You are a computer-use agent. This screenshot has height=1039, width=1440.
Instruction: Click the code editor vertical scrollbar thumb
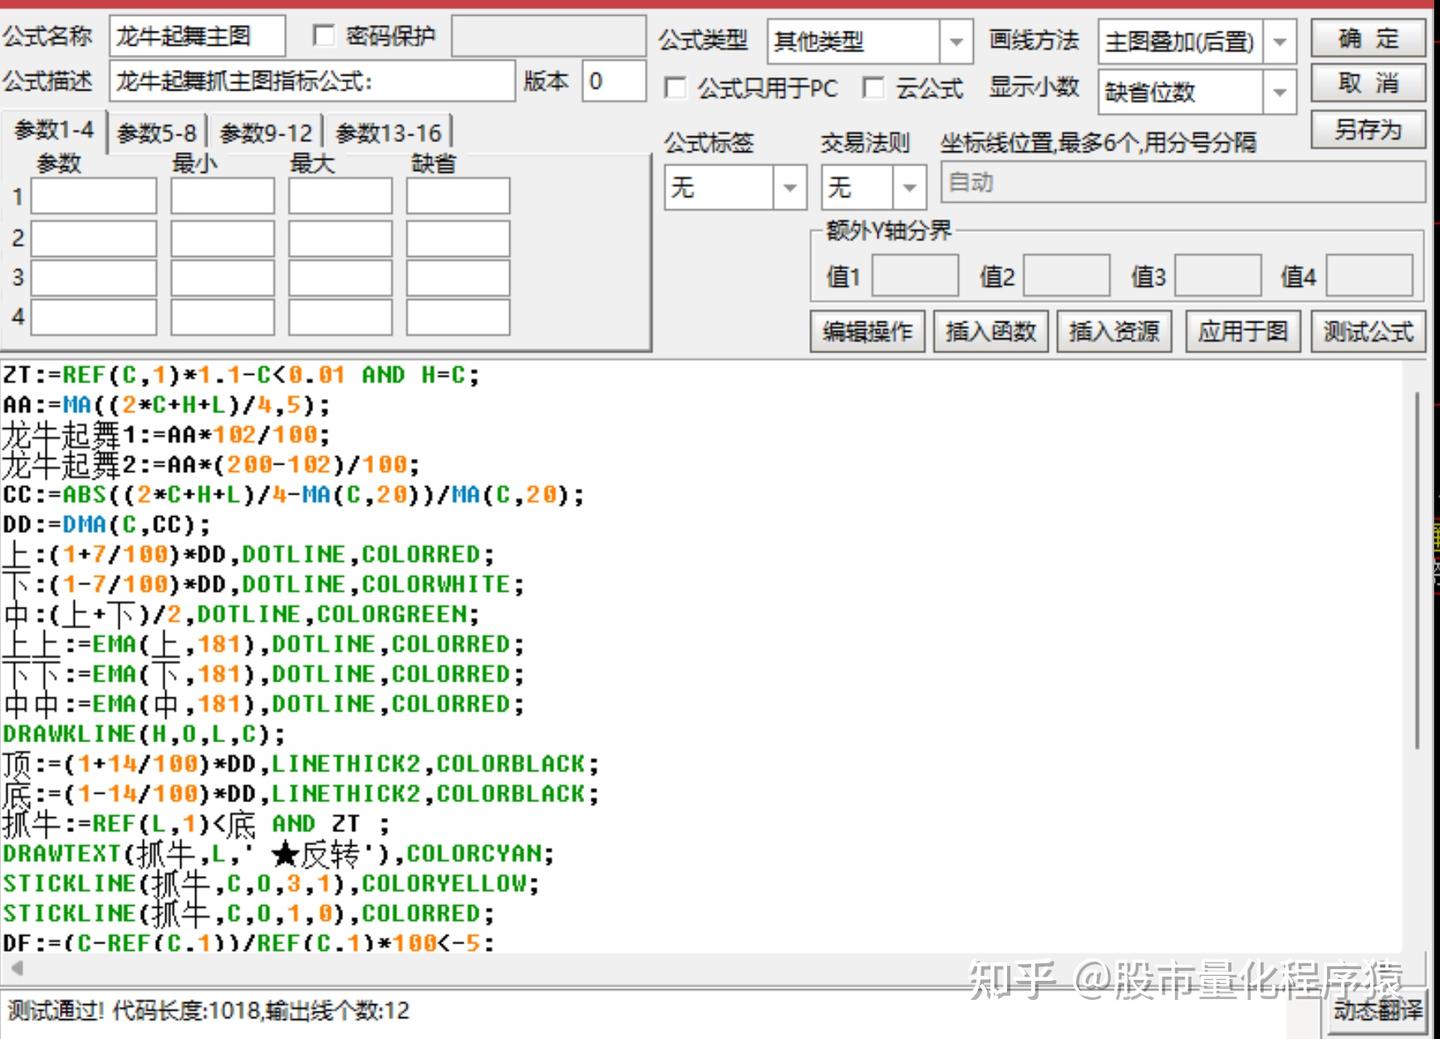(x=1417, y=571)
